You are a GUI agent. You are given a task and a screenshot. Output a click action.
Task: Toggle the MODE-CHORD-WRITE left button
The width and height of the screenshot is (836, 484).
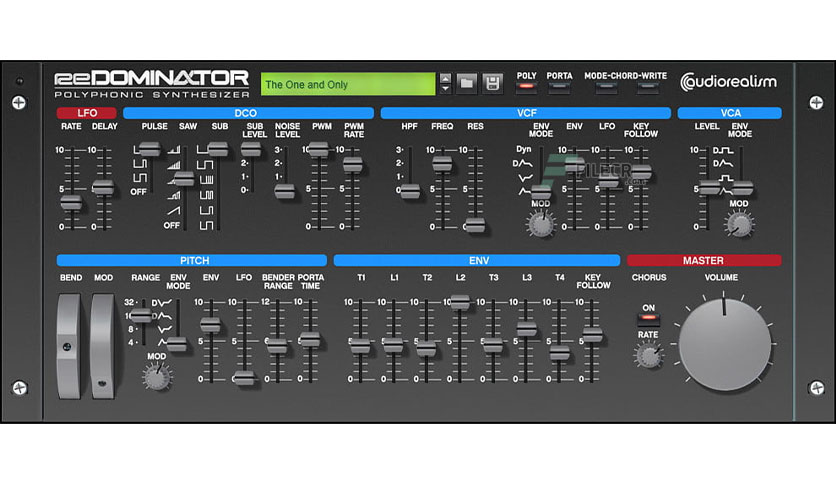point(606,87)
